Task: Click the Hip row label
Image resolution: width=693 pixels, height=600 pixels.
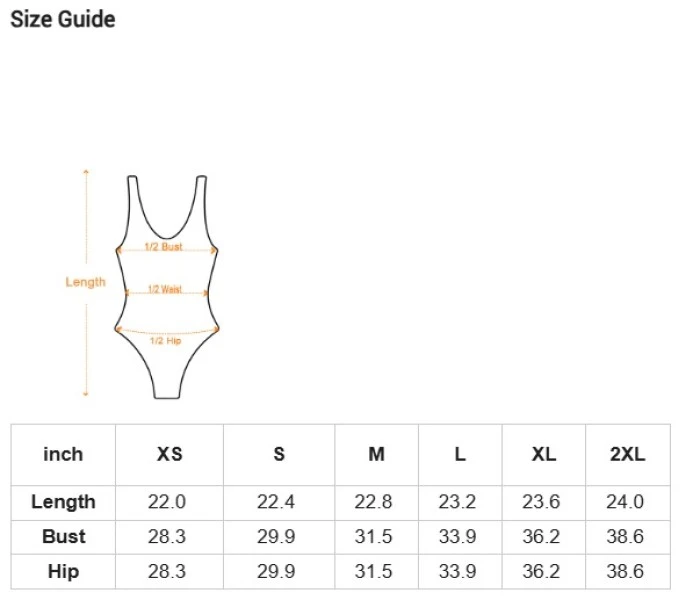Action: point(63,571)
